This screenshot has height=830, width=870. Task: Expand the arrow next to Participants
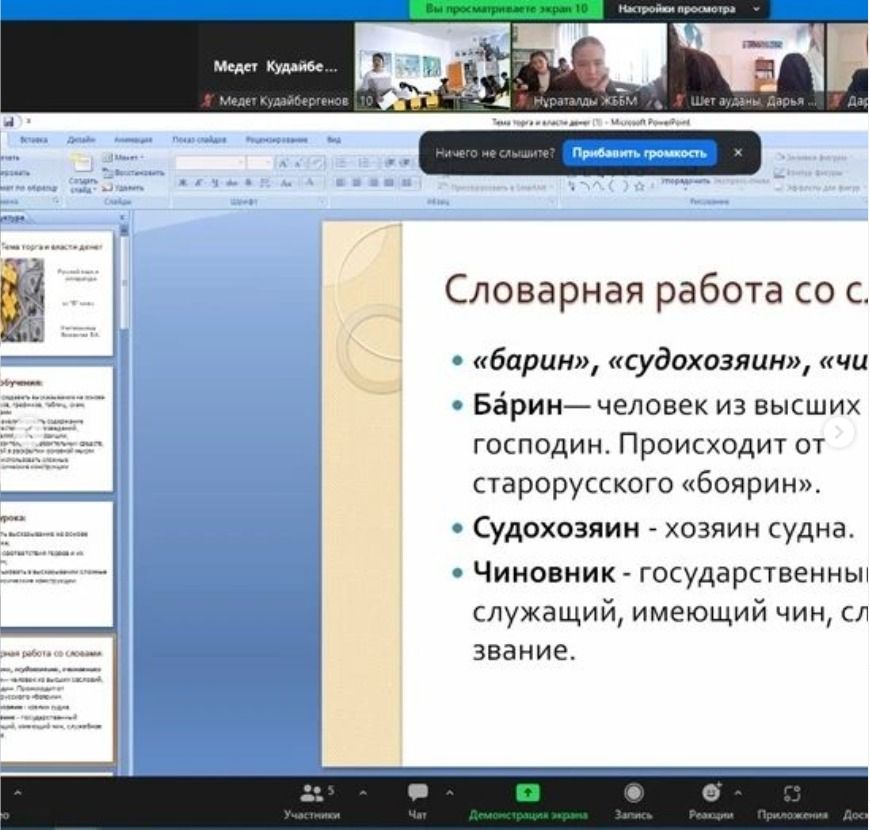[363, 793]
